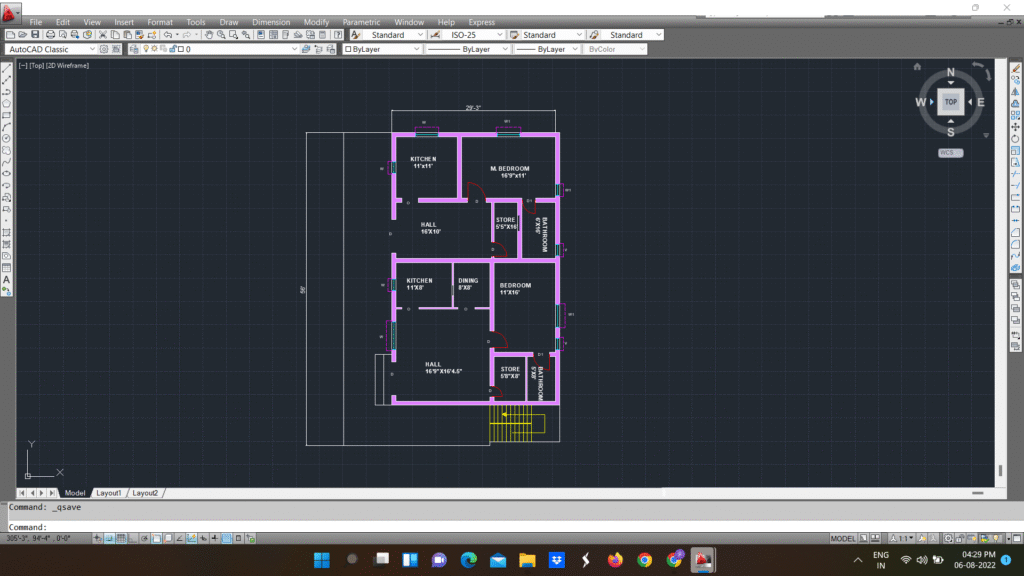Toggle Show/Hide Lineweight in the status bar
The image size is (1024, 576).
215,539
